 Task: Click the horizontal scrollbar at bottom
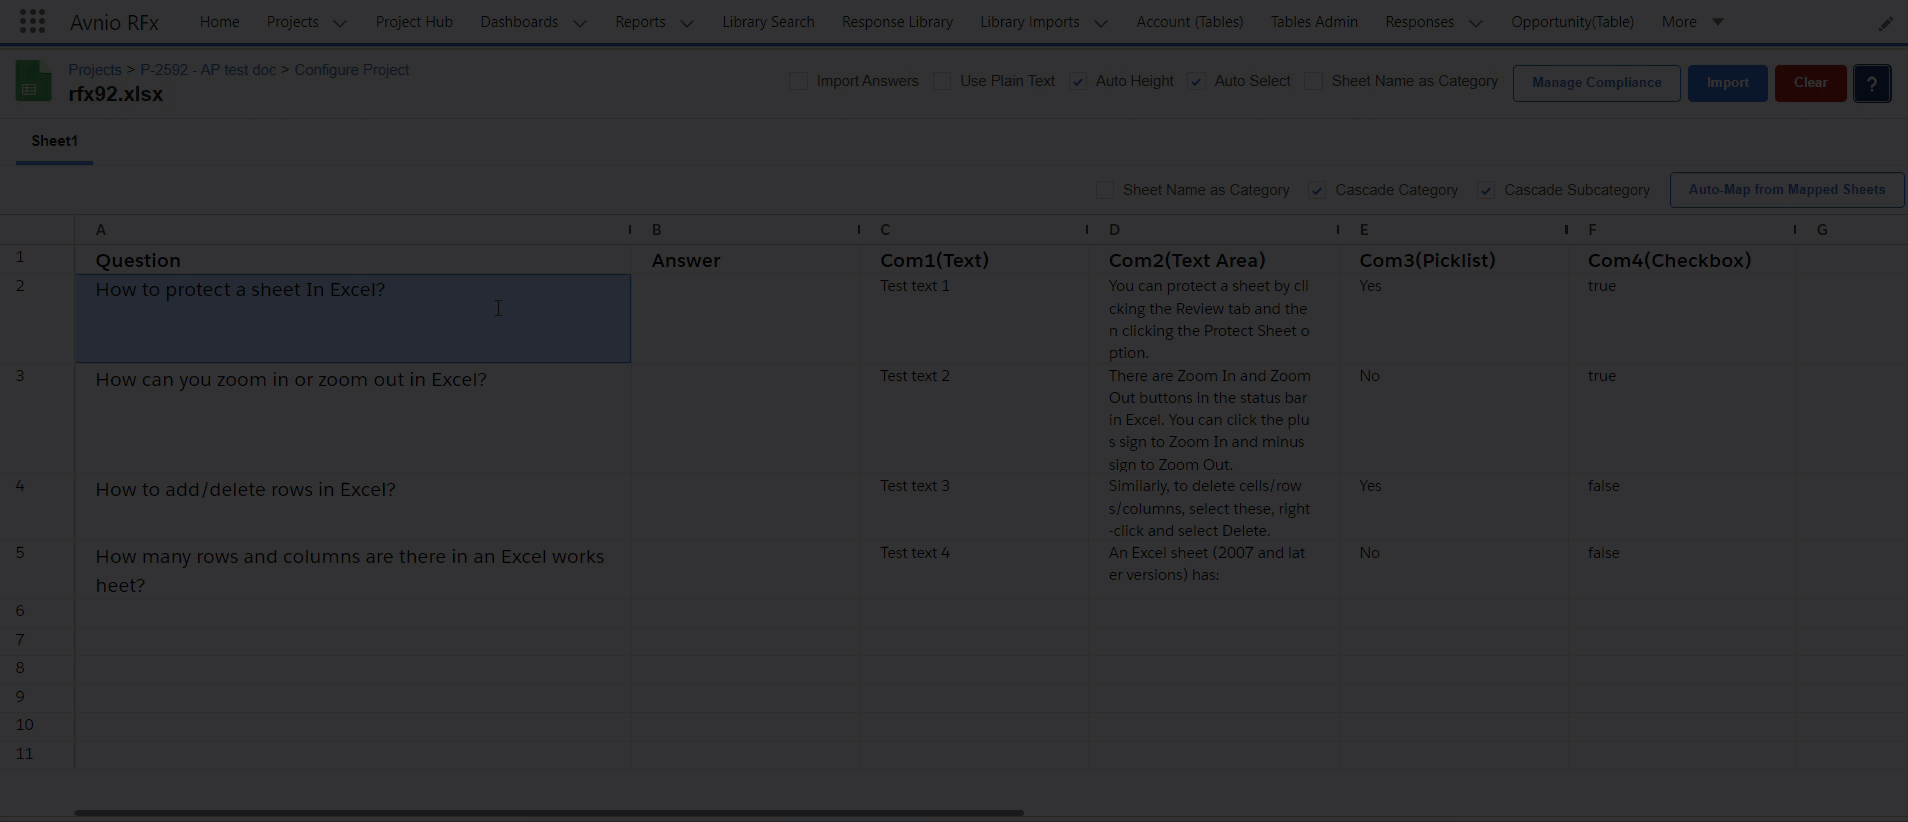[548, 813]
